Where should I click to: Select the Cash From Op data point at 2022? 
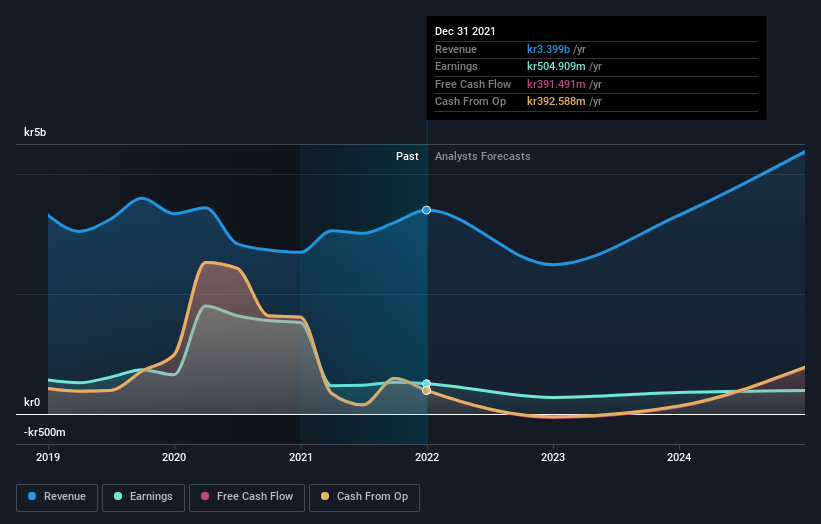click(427, 391)
